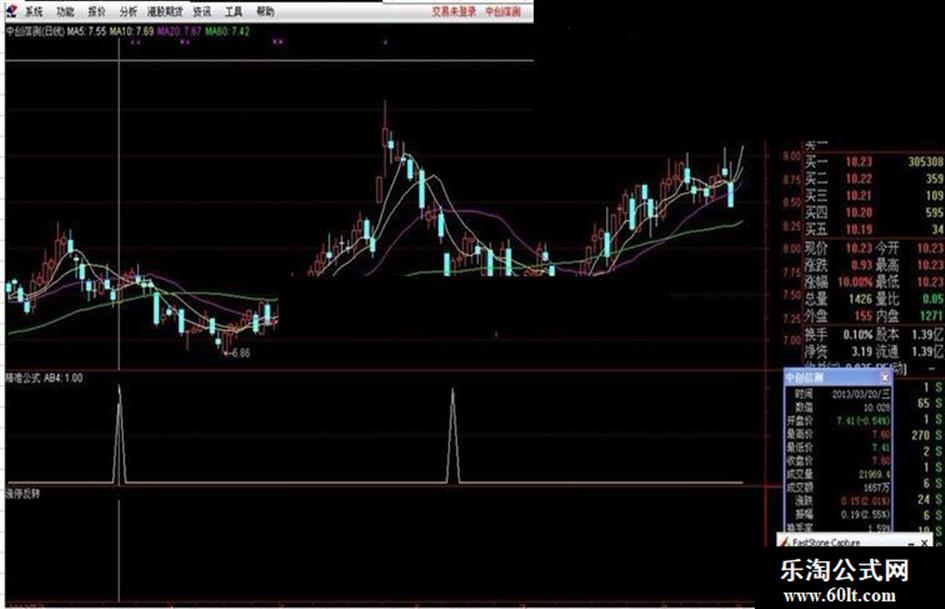
Task: Click the application logo icon in menu bar
Action: coord(11,11)
